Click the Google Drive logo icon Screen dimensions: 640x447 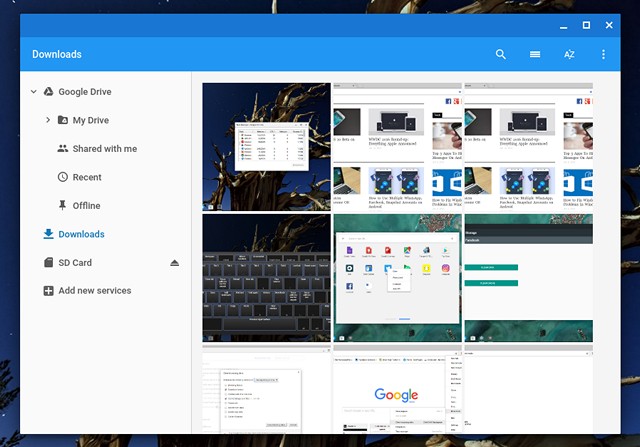click(49, 91)
